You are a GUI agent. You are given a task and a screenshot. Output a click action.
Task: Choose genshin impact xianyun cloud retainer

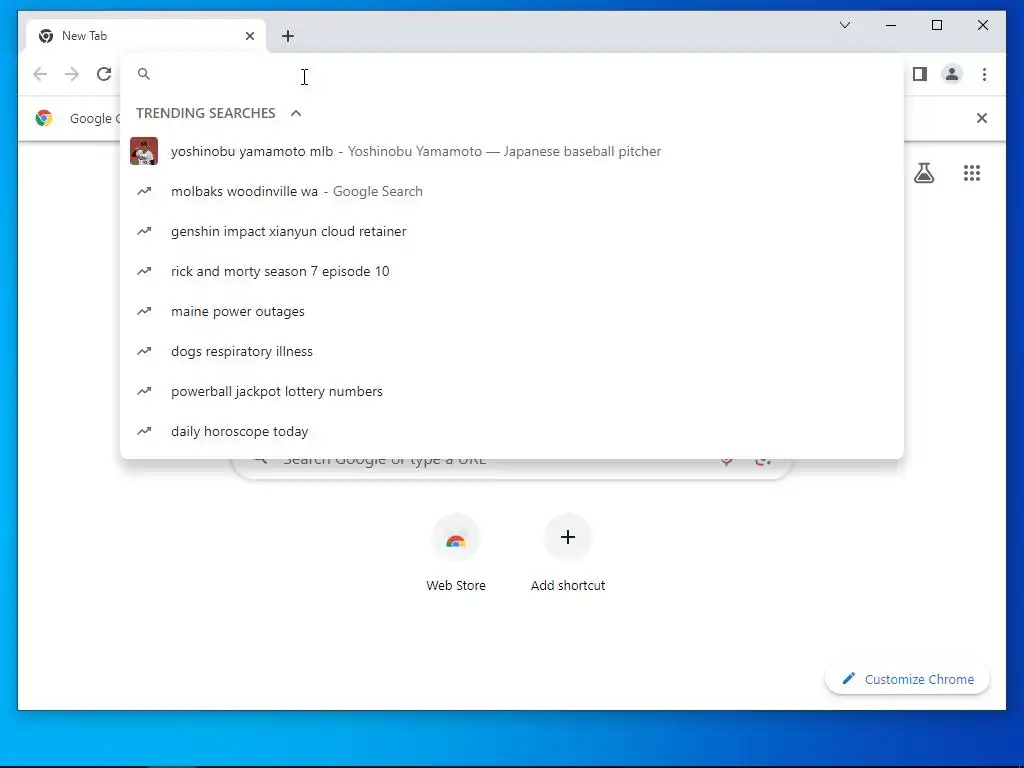(512, 231)
